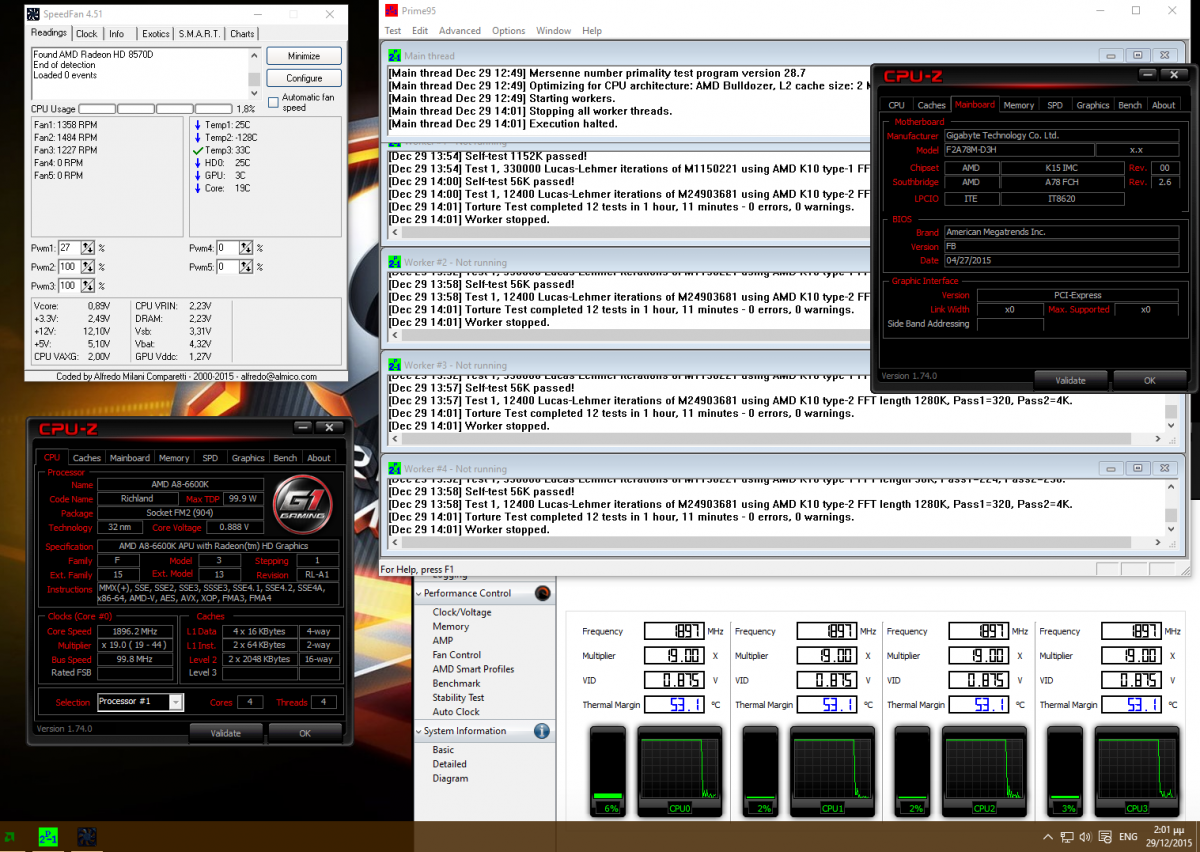Click the SpeedFan title bar fan icon

[x=35, y=14]
